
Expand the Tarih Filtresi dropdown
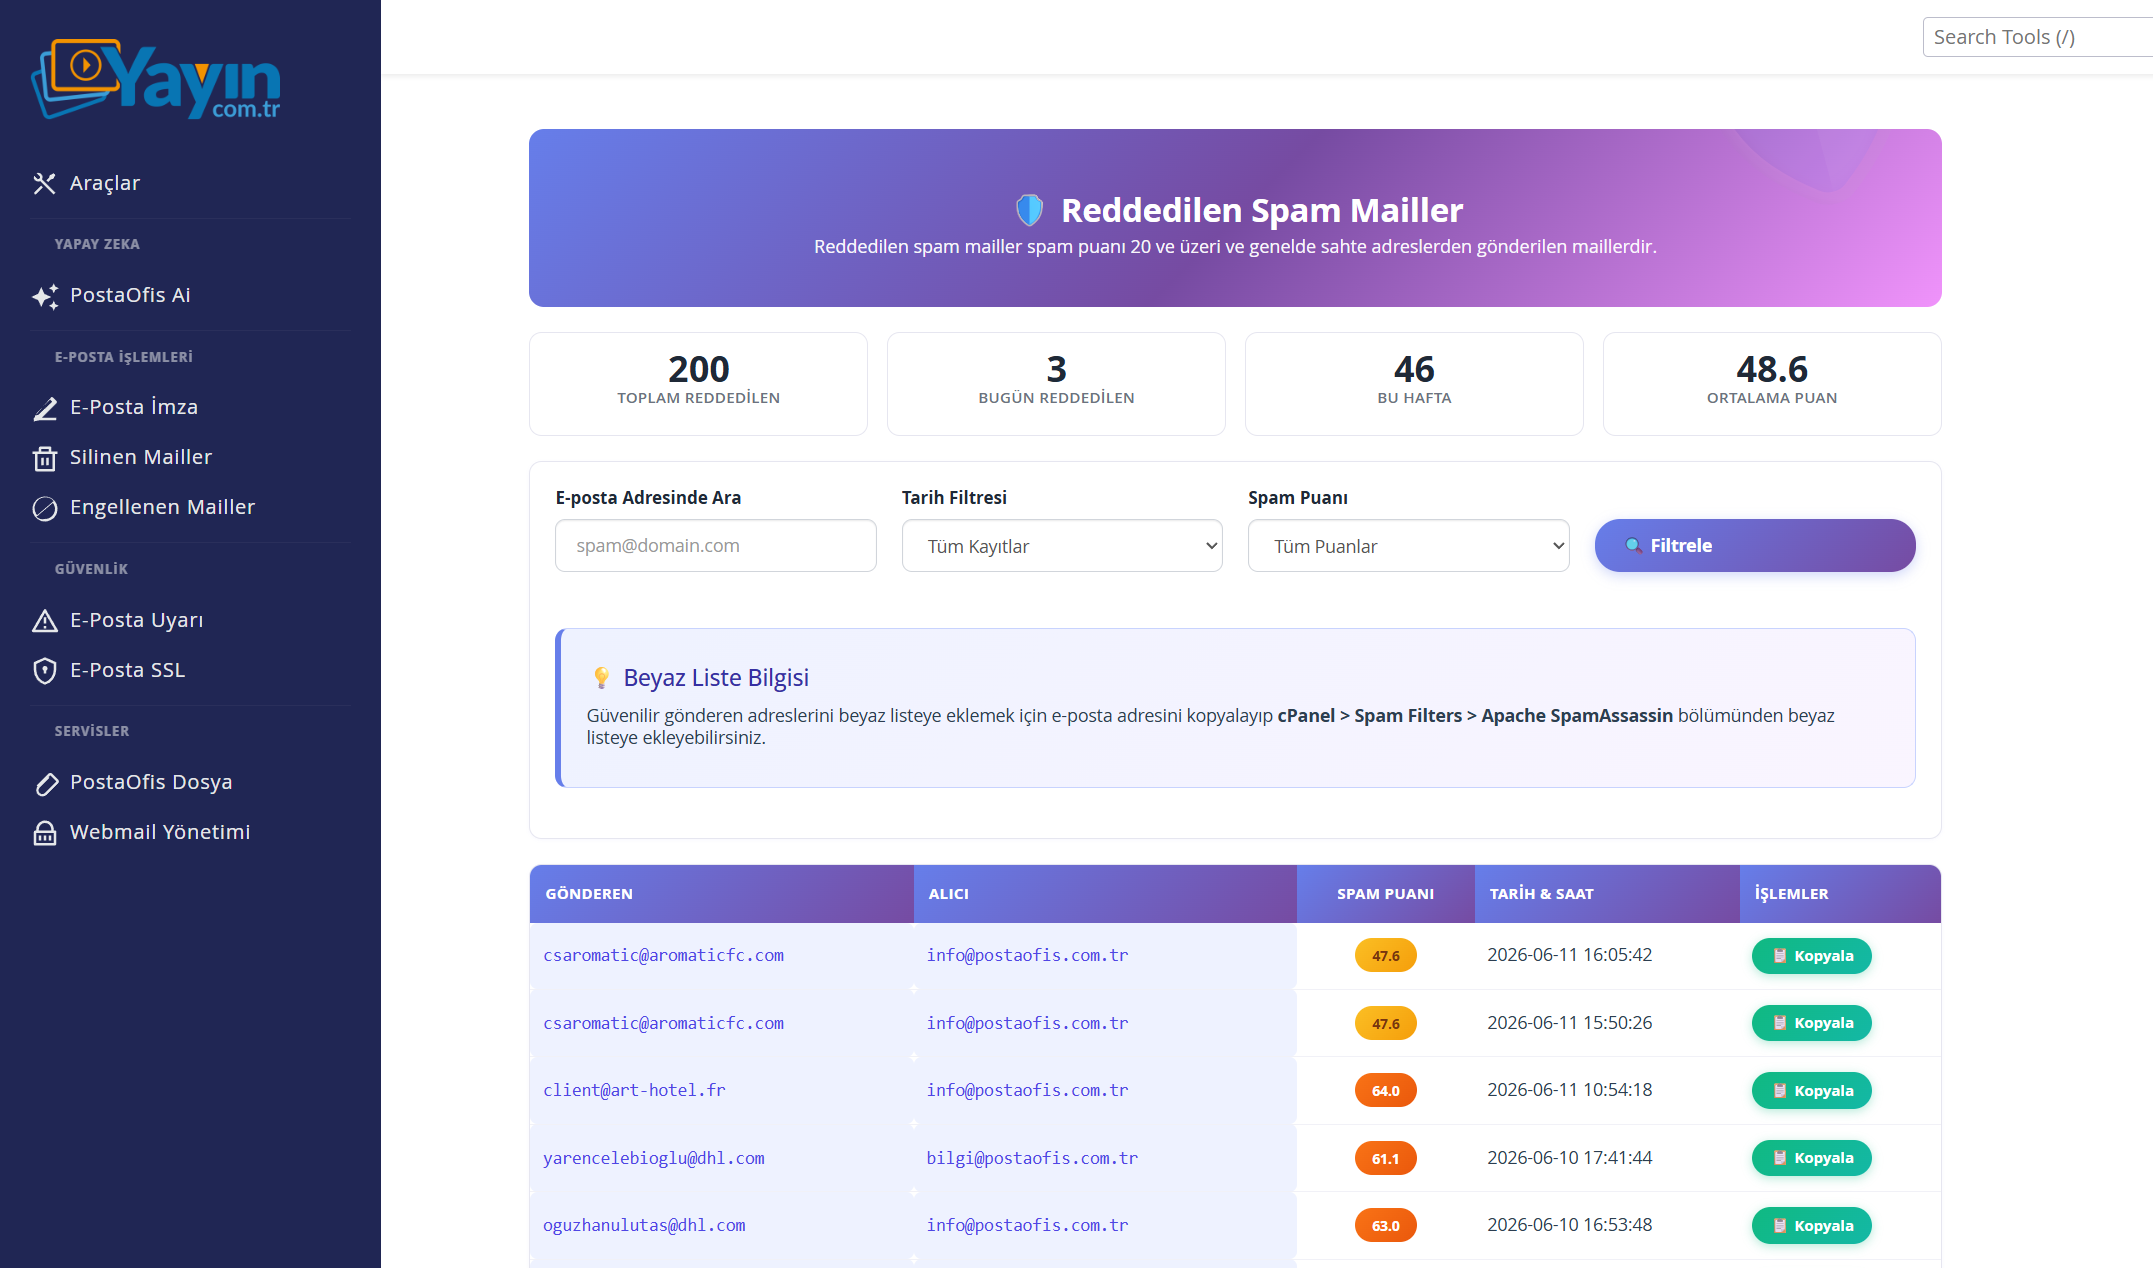pos(1062,546)
